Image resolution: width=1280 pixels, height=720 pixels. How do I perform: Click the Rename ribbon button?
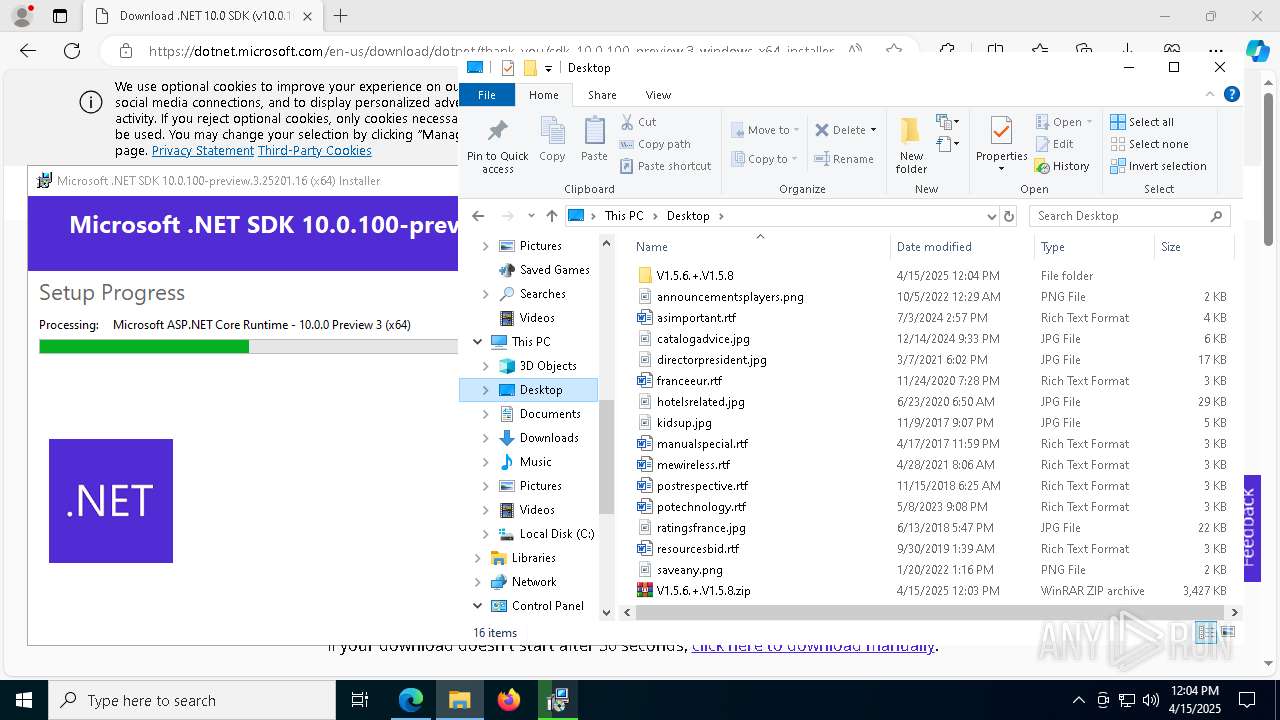[x=843, y=159]
